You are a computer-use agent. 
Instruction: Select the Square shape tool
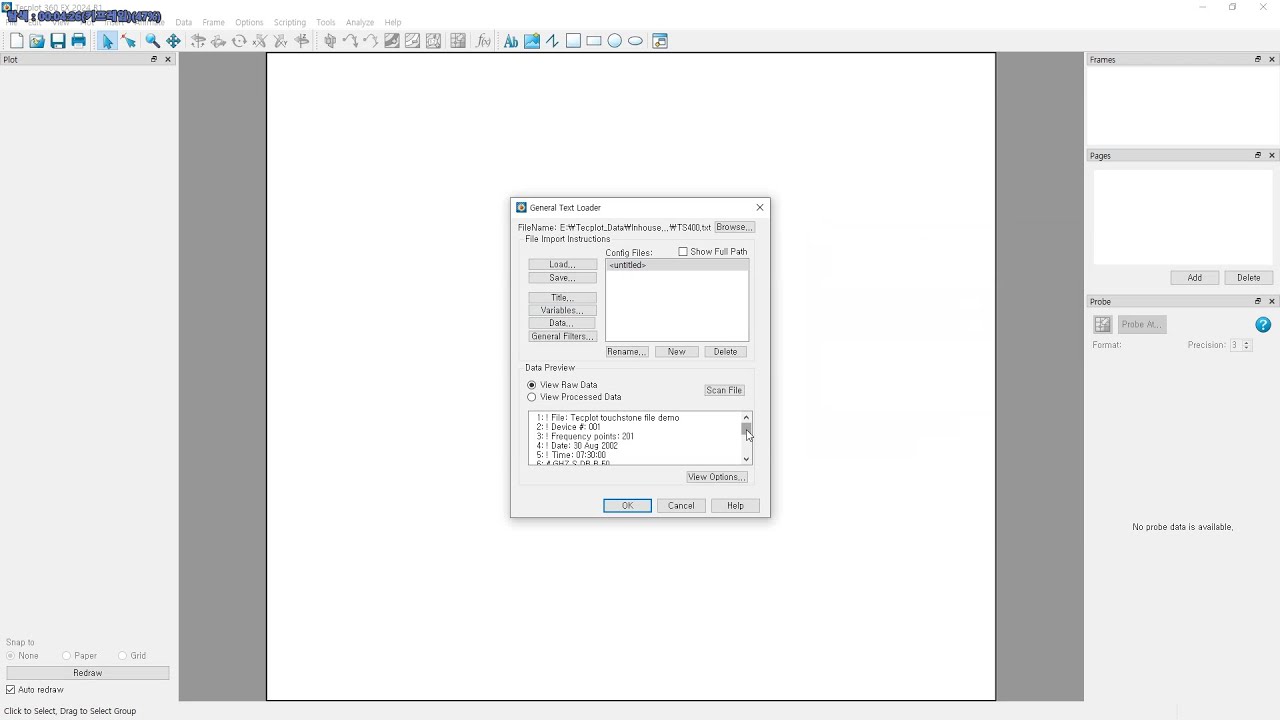tap(573, 41)
